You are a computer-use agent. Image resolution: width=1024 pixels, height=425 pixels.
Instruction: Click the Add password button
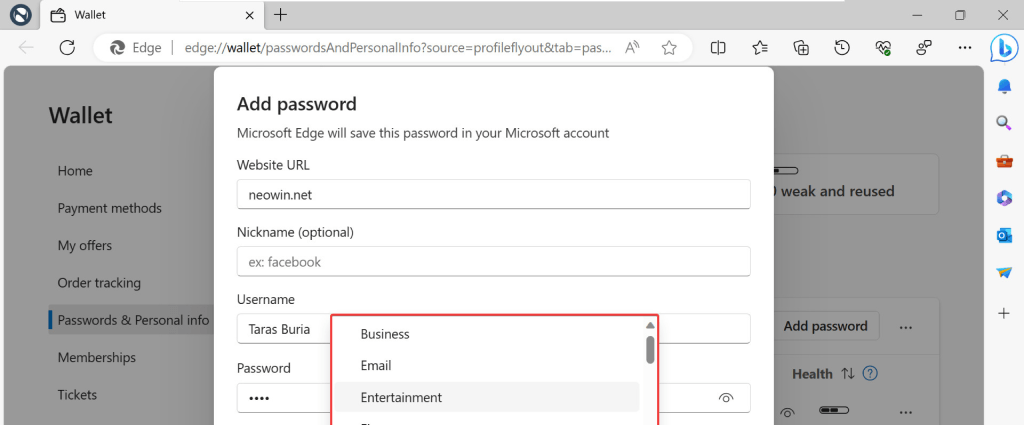(x=825, y=326)
